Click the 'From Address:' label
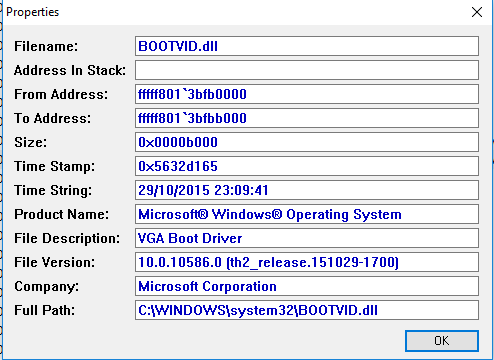 (61, 94)
